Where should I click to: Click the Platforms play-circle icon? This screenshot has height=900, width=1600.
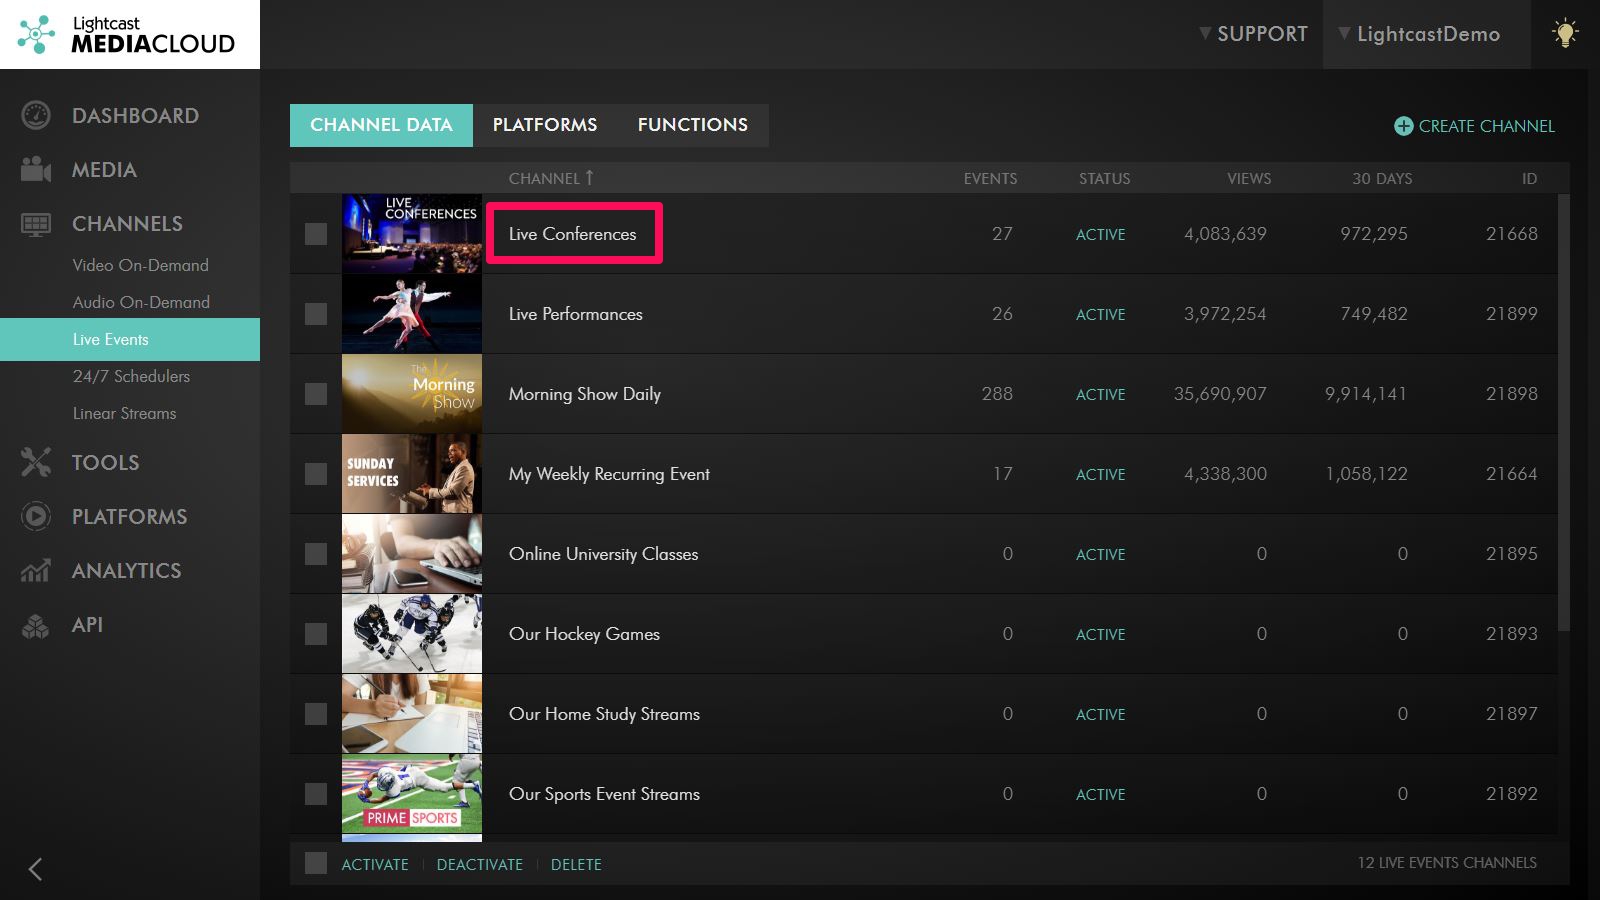pos(36,516)
